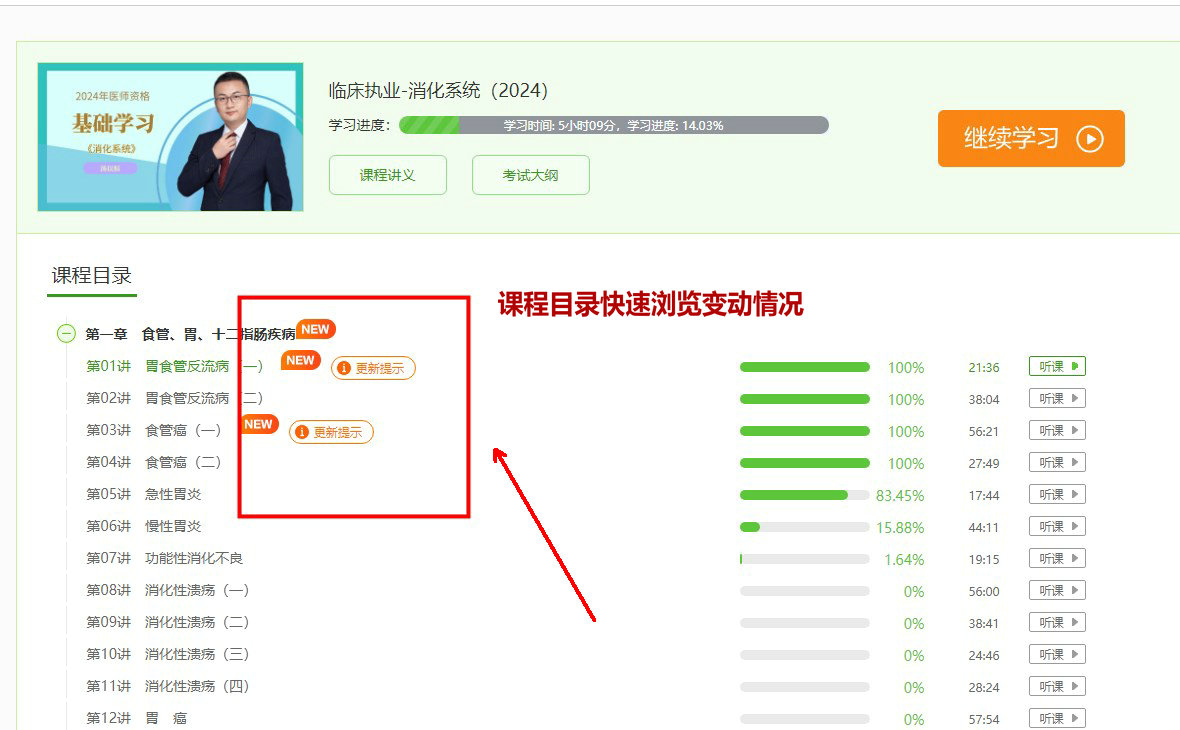Open lesson 第02讲 胃食管反流病（二）
Image resolution: width=1180 pixels, height=730 pixels.
pos(175,399)
